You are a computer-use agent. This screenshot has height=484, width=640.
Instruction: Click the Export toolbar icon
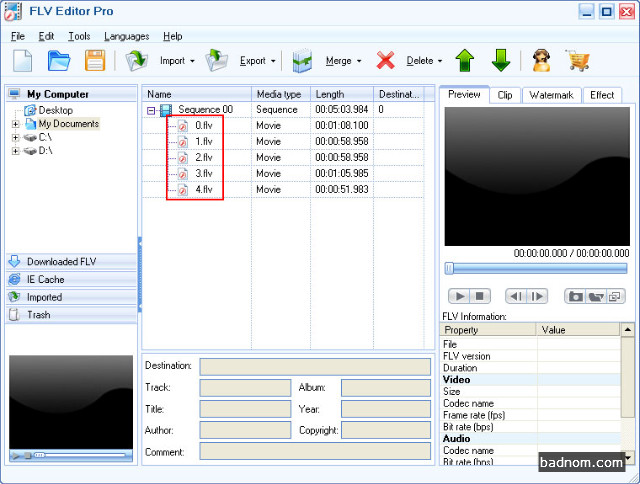(x=216, y=61)
